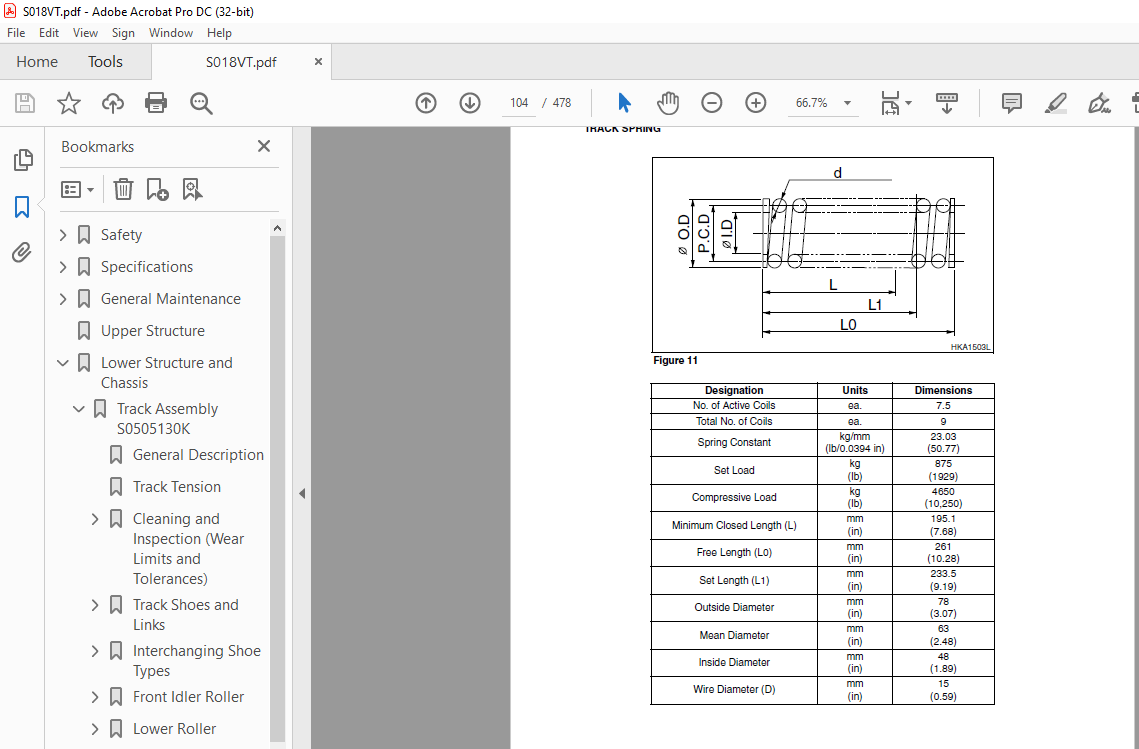Viewport: 1139px width, 749px height.
Task: Click the page number field
Action: 519,103
